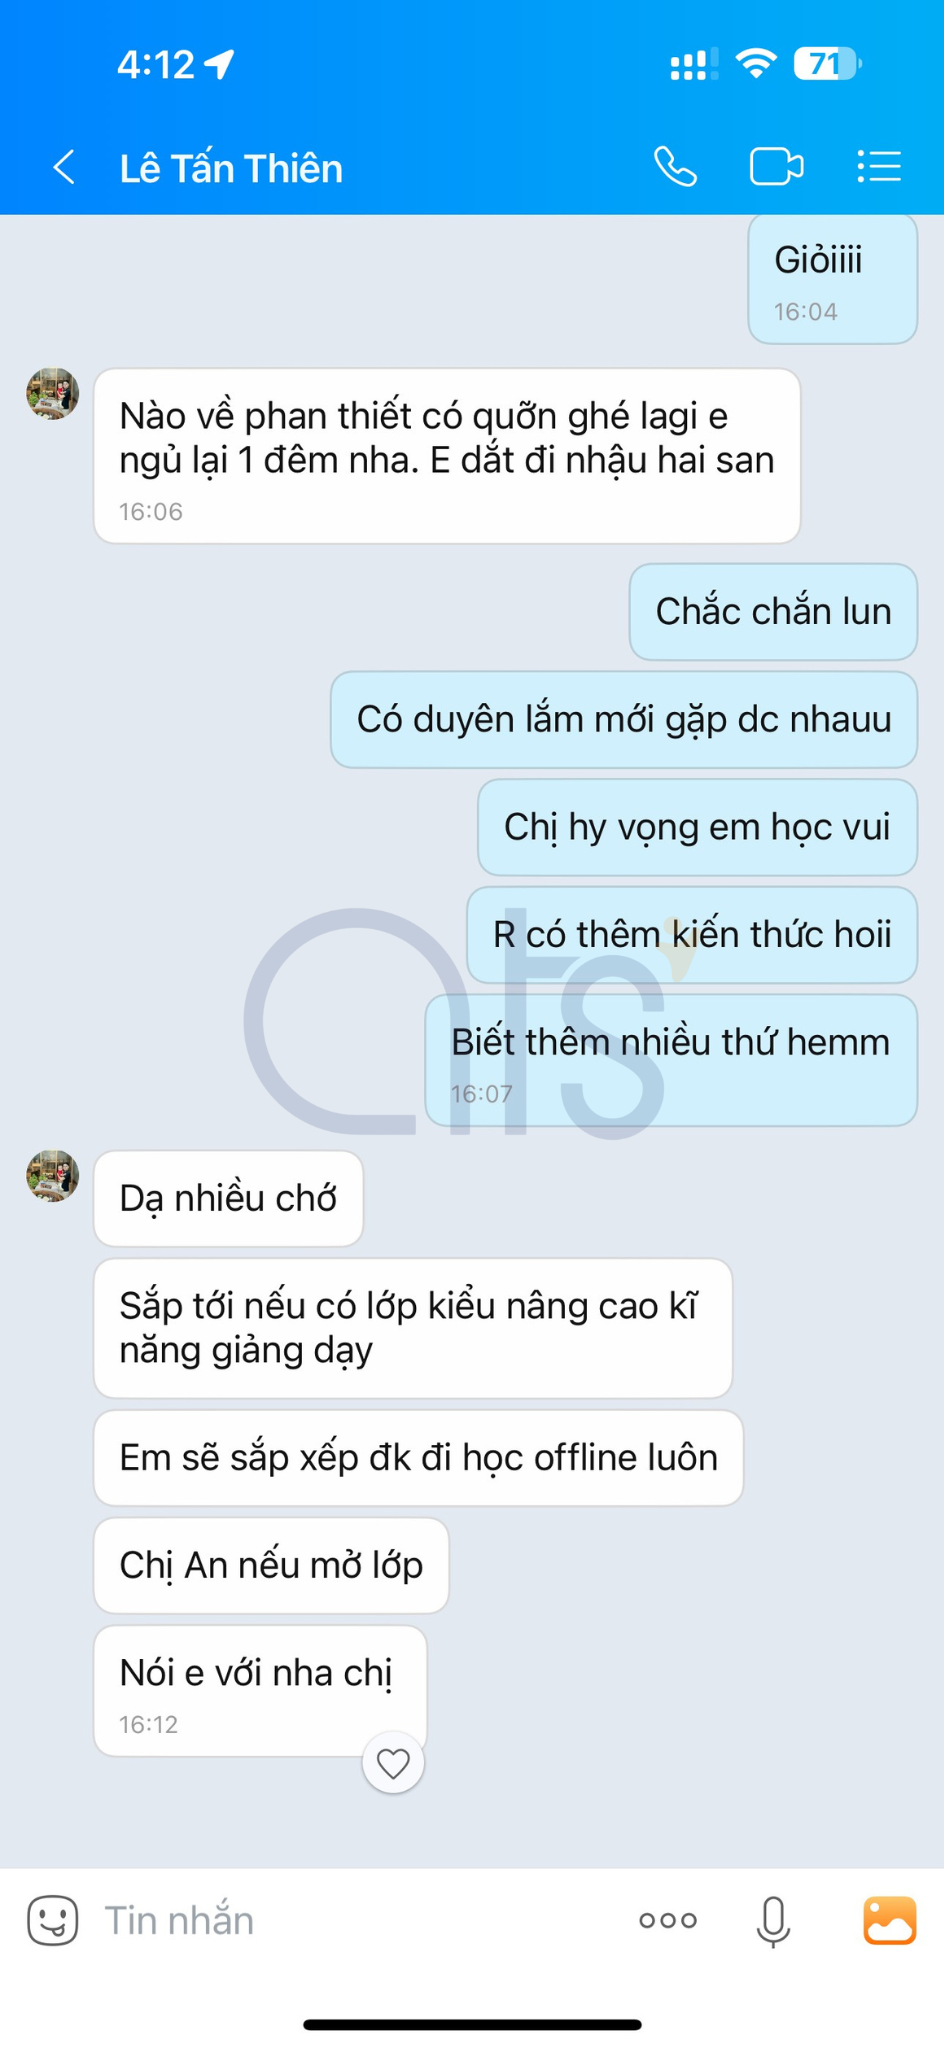Select the Giỏiiii message bubble
Screen dimensions: 944x2048
pos(833,279)
